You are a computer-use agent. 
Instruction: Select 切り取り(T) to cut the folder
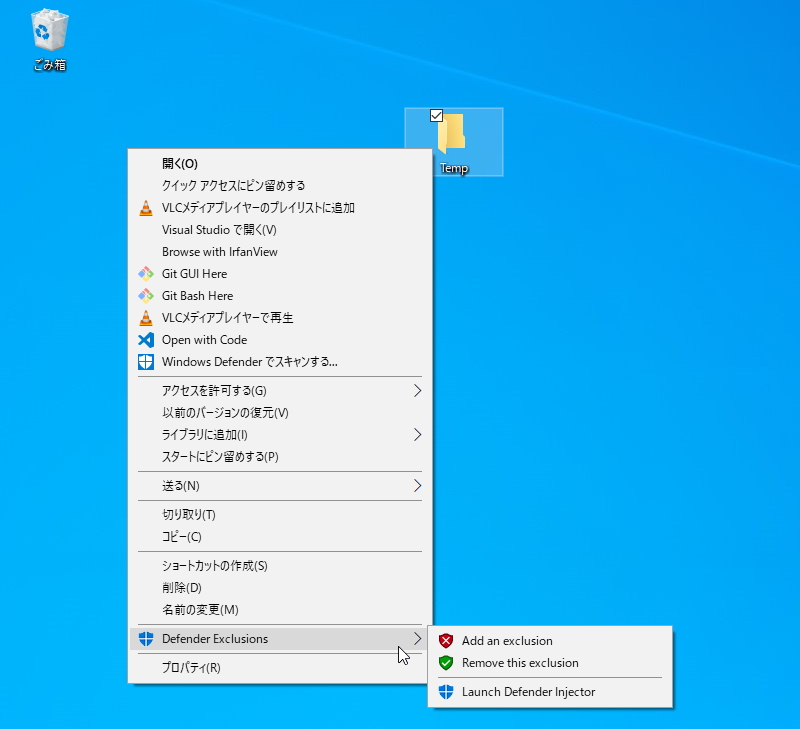pyautogui.click(x=280, y=515)
